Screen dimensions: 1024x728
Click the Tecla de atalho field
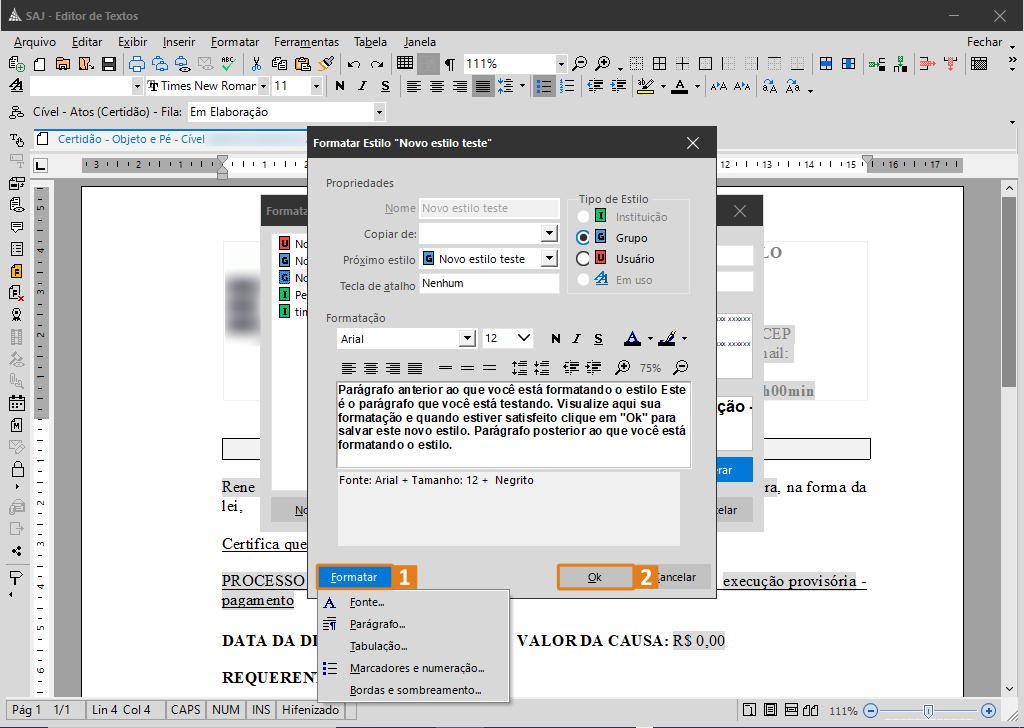click(x=489, y=283)
